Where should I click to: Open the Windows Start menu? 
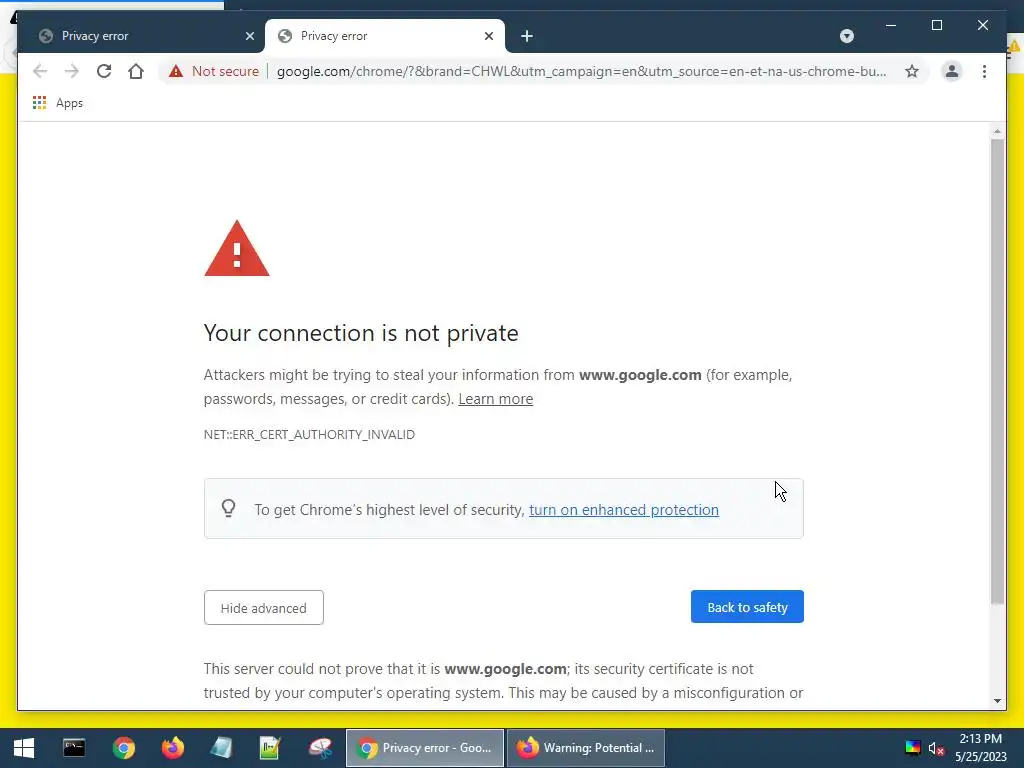[24, 748]
